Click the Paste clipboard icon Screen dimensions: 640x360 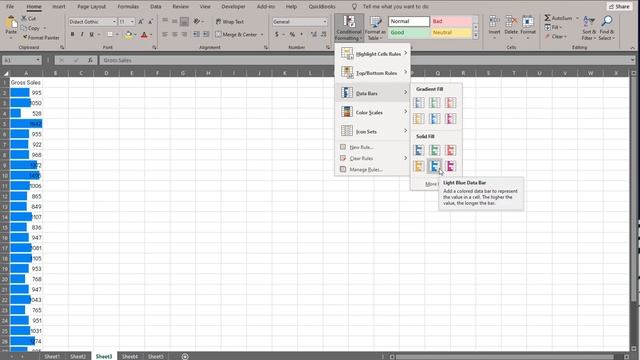click(x=11, y=22)
